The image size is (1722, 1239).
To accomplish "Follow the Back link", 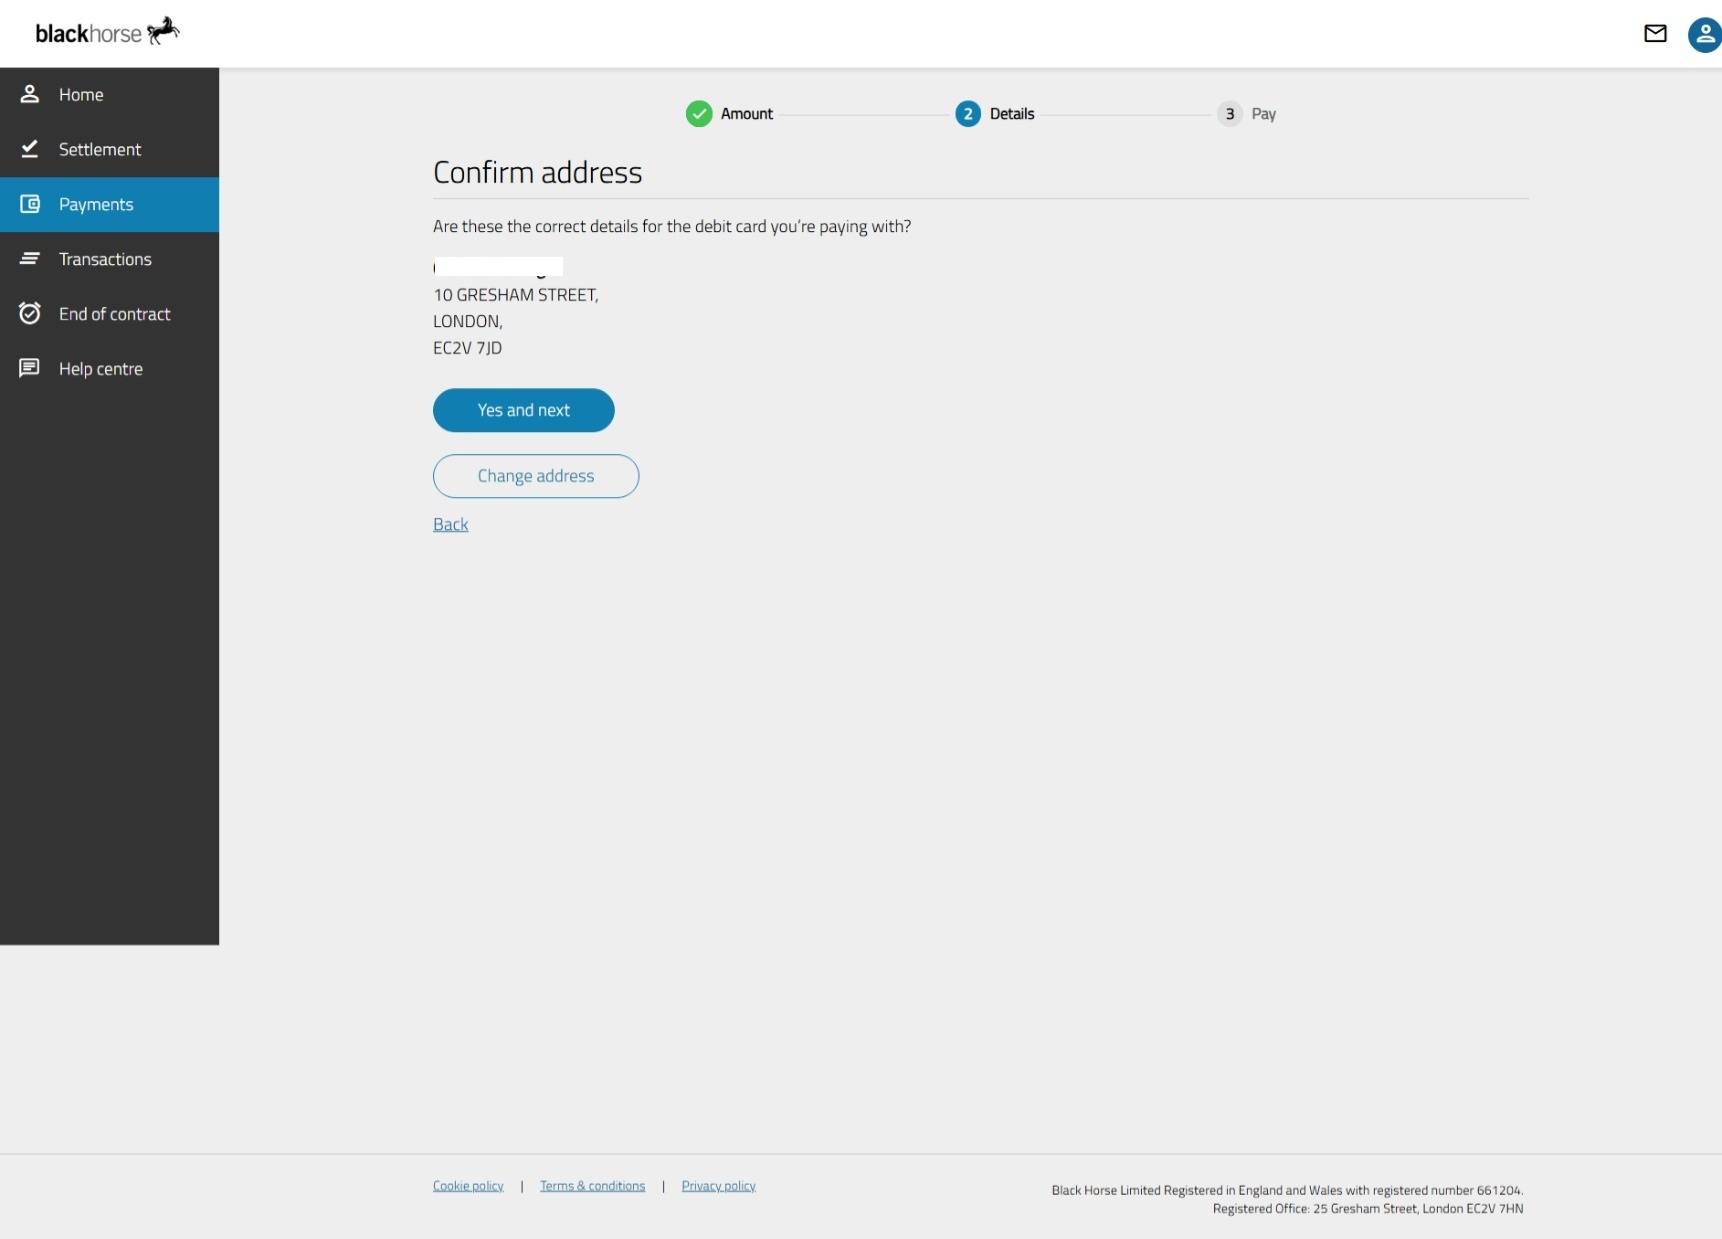I will pyautogui.click(x=451, y=524).
